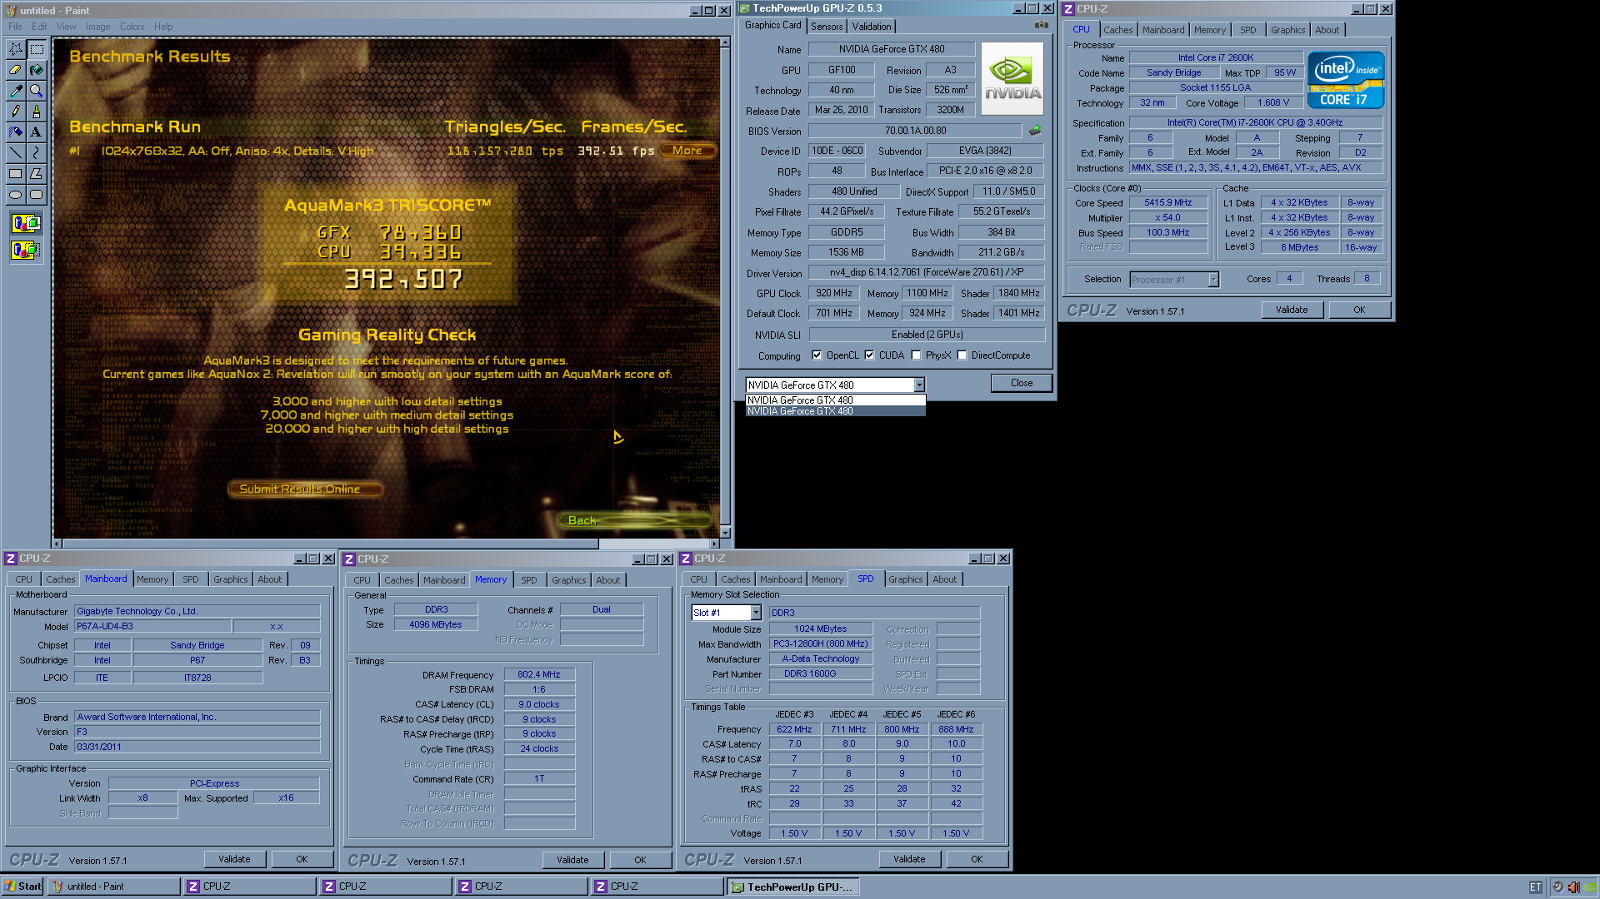
Task: Pick the Eraser tool in Paint
Action: point(16,70)
